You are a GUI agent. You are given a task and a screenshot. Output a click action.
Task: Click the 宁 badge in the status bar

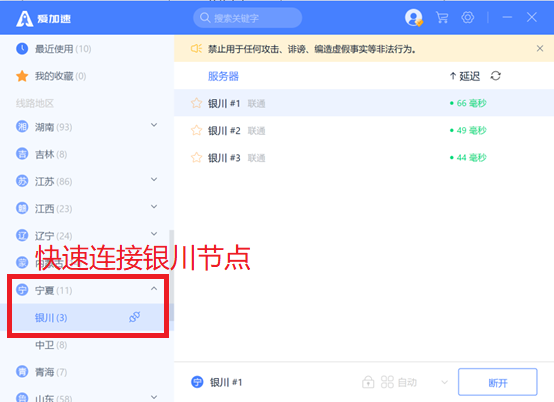pos(197,382)
